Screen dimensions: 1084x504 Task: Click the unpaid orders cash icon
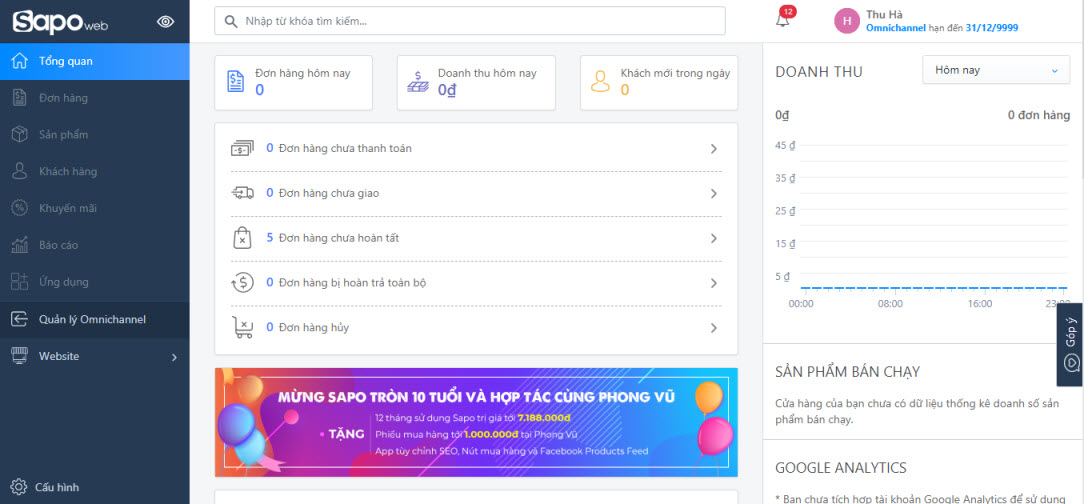tap(242, 149)
